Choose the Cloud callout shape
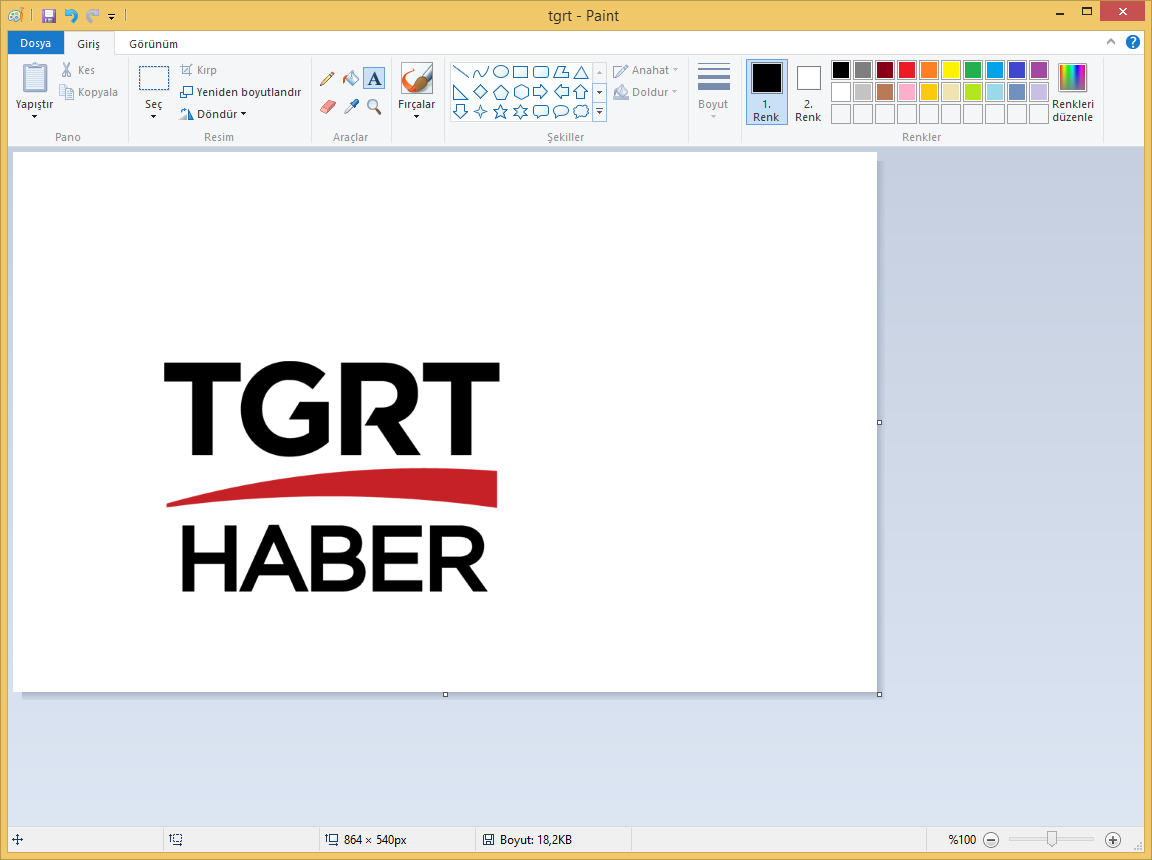This screenshot has height=860, width=1152. click(580, 112)
